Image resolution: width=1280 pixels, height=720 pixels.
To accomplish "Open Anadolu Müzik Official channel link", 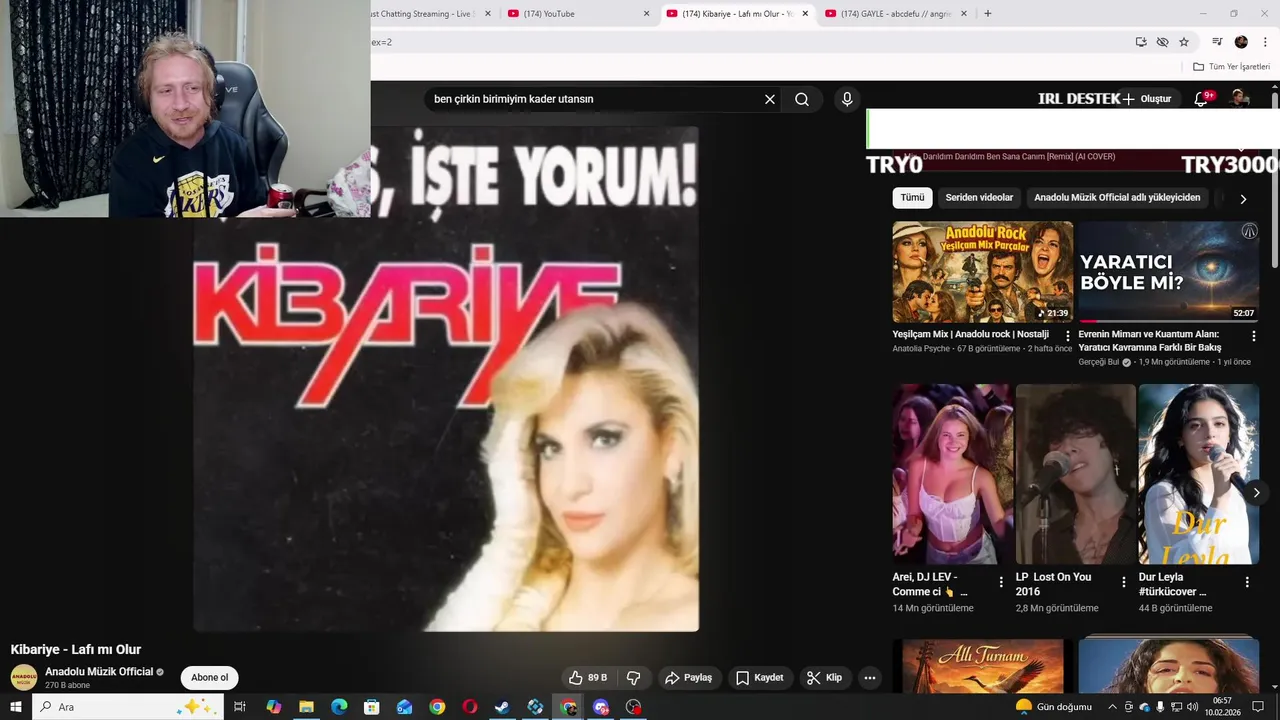I will [99, 672].
